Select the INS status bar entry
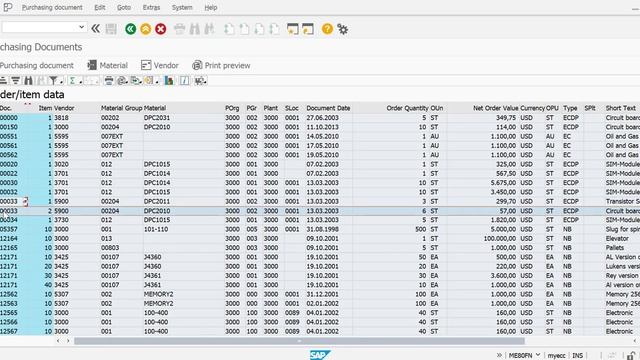 [578, 356]
